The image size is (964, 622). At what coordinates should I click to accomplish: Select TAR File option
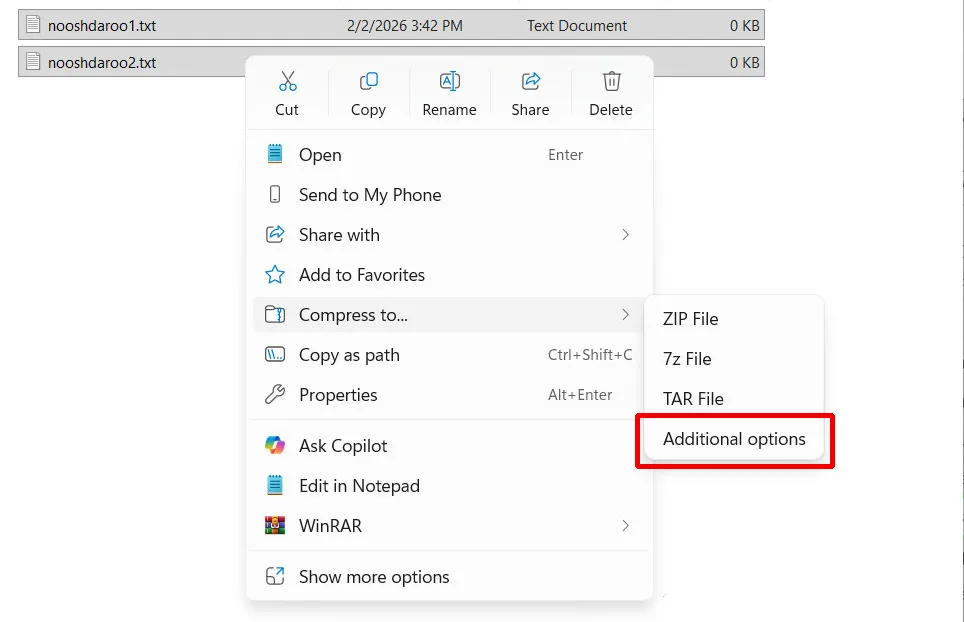693,399
